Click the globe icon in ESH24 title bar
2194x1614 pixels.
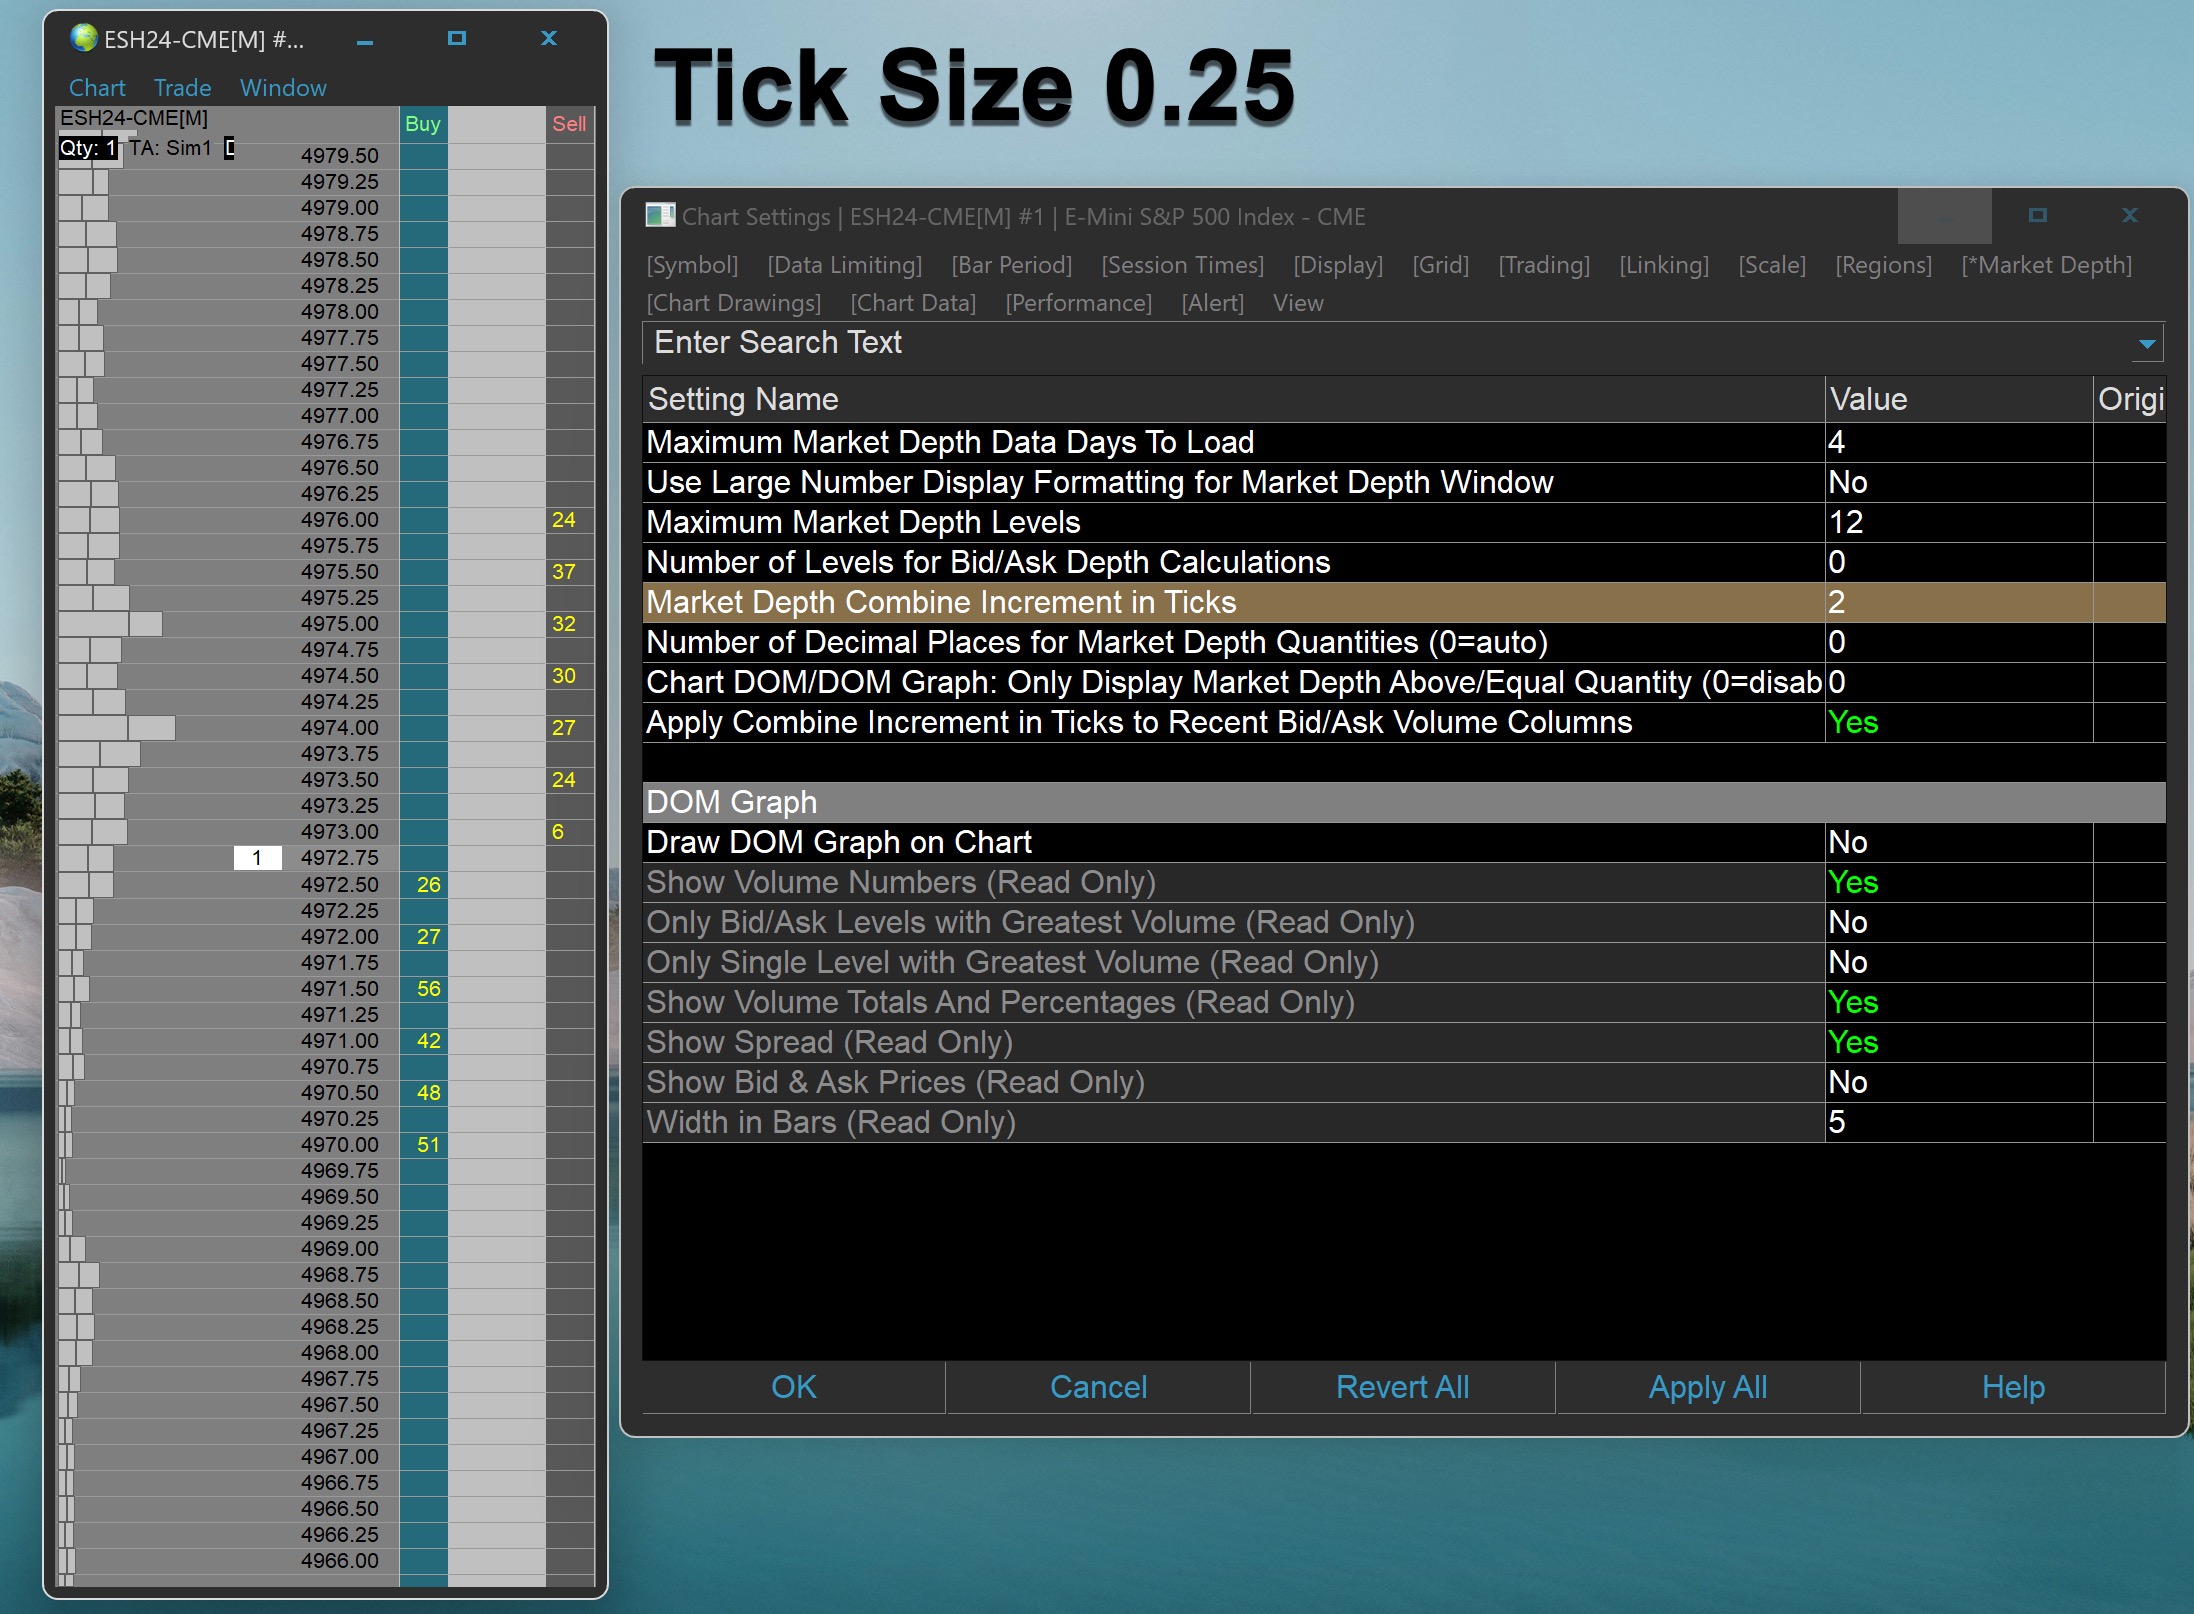pos(84,39)
